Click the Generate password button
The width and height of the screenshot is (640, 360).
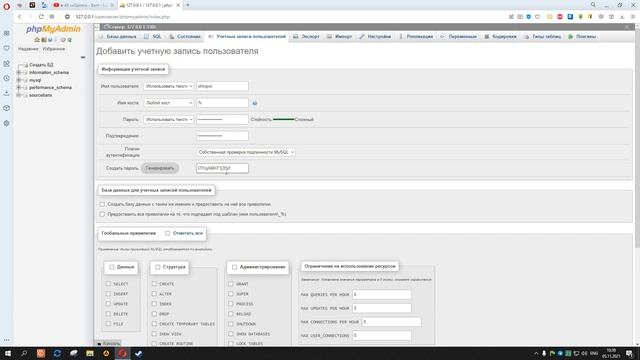(160, 168)
